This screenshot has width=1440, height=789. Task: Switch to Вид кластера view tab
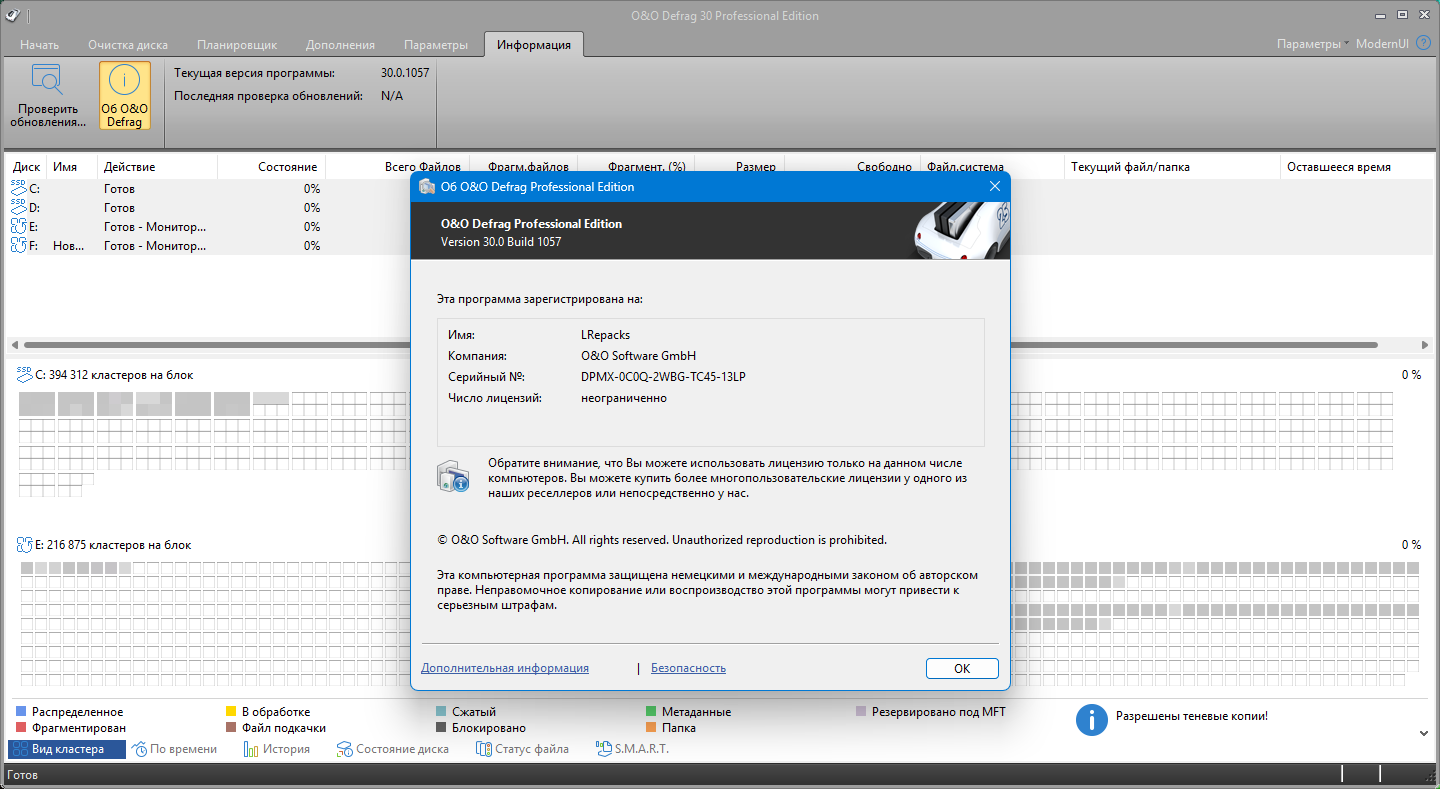67,749
